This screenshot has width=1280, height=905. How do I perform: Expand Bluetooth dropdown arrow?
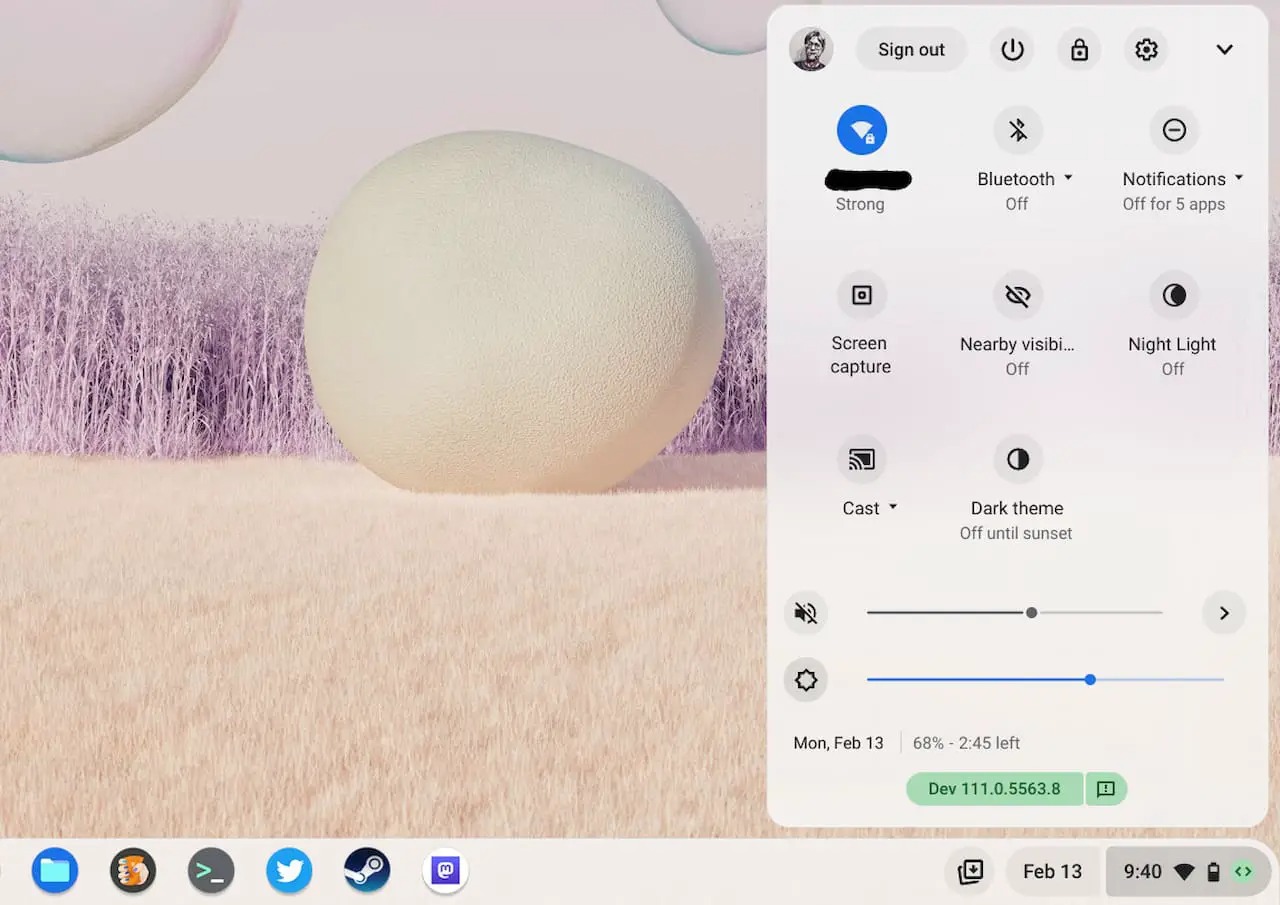pos(1068,178)
